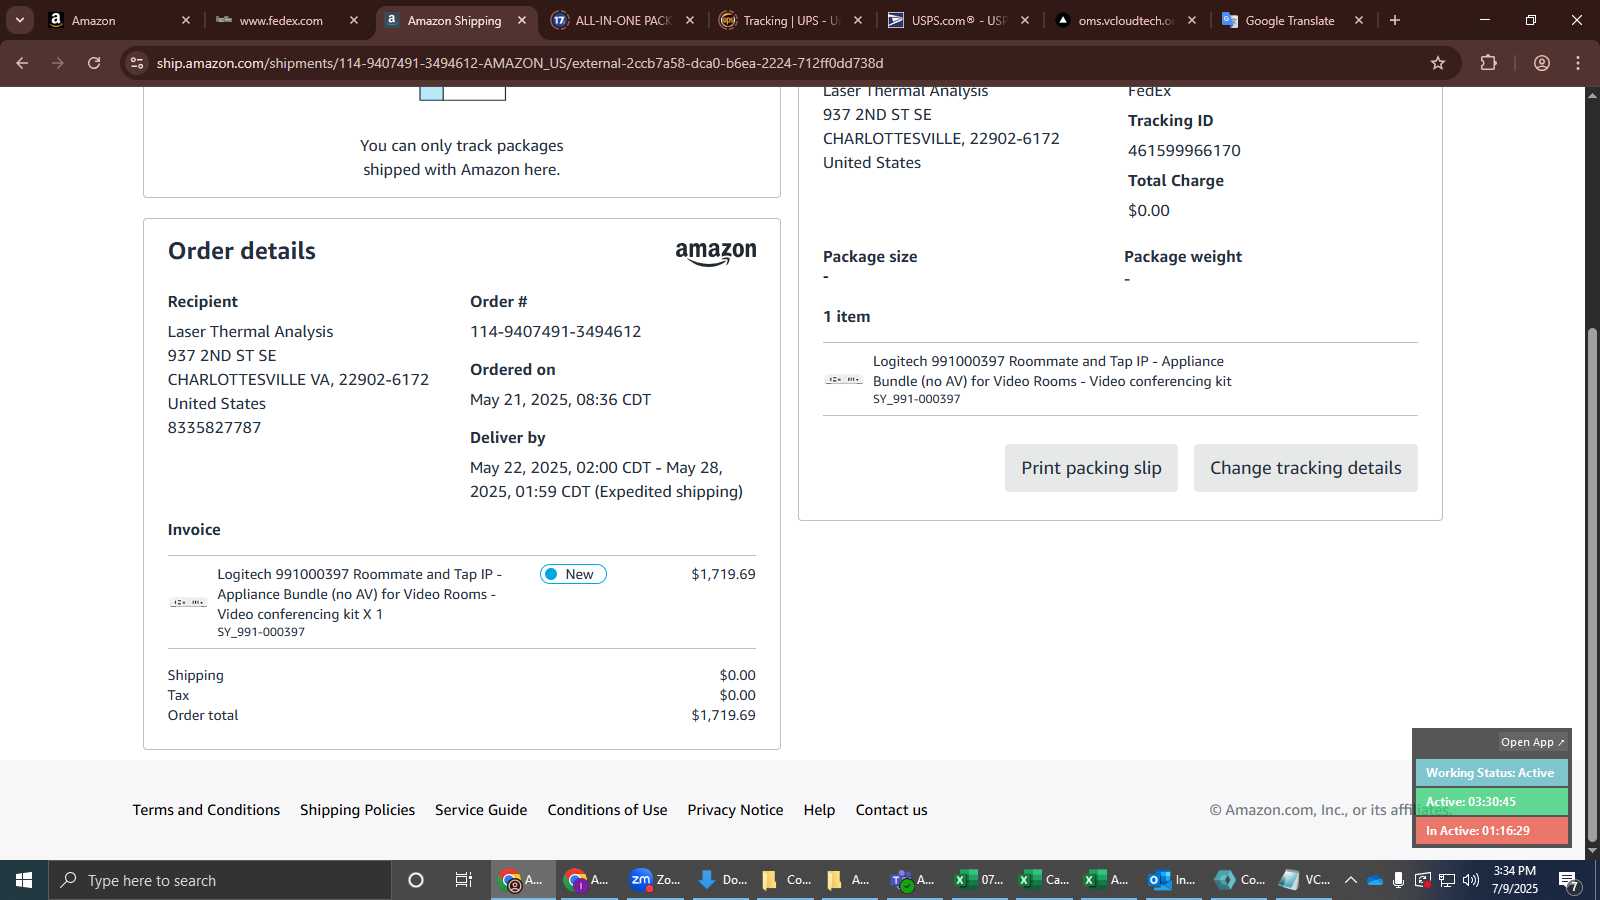Click Working Status: Active indicator
Screen dimensions: 1600x900
(x=1491, y=773)
